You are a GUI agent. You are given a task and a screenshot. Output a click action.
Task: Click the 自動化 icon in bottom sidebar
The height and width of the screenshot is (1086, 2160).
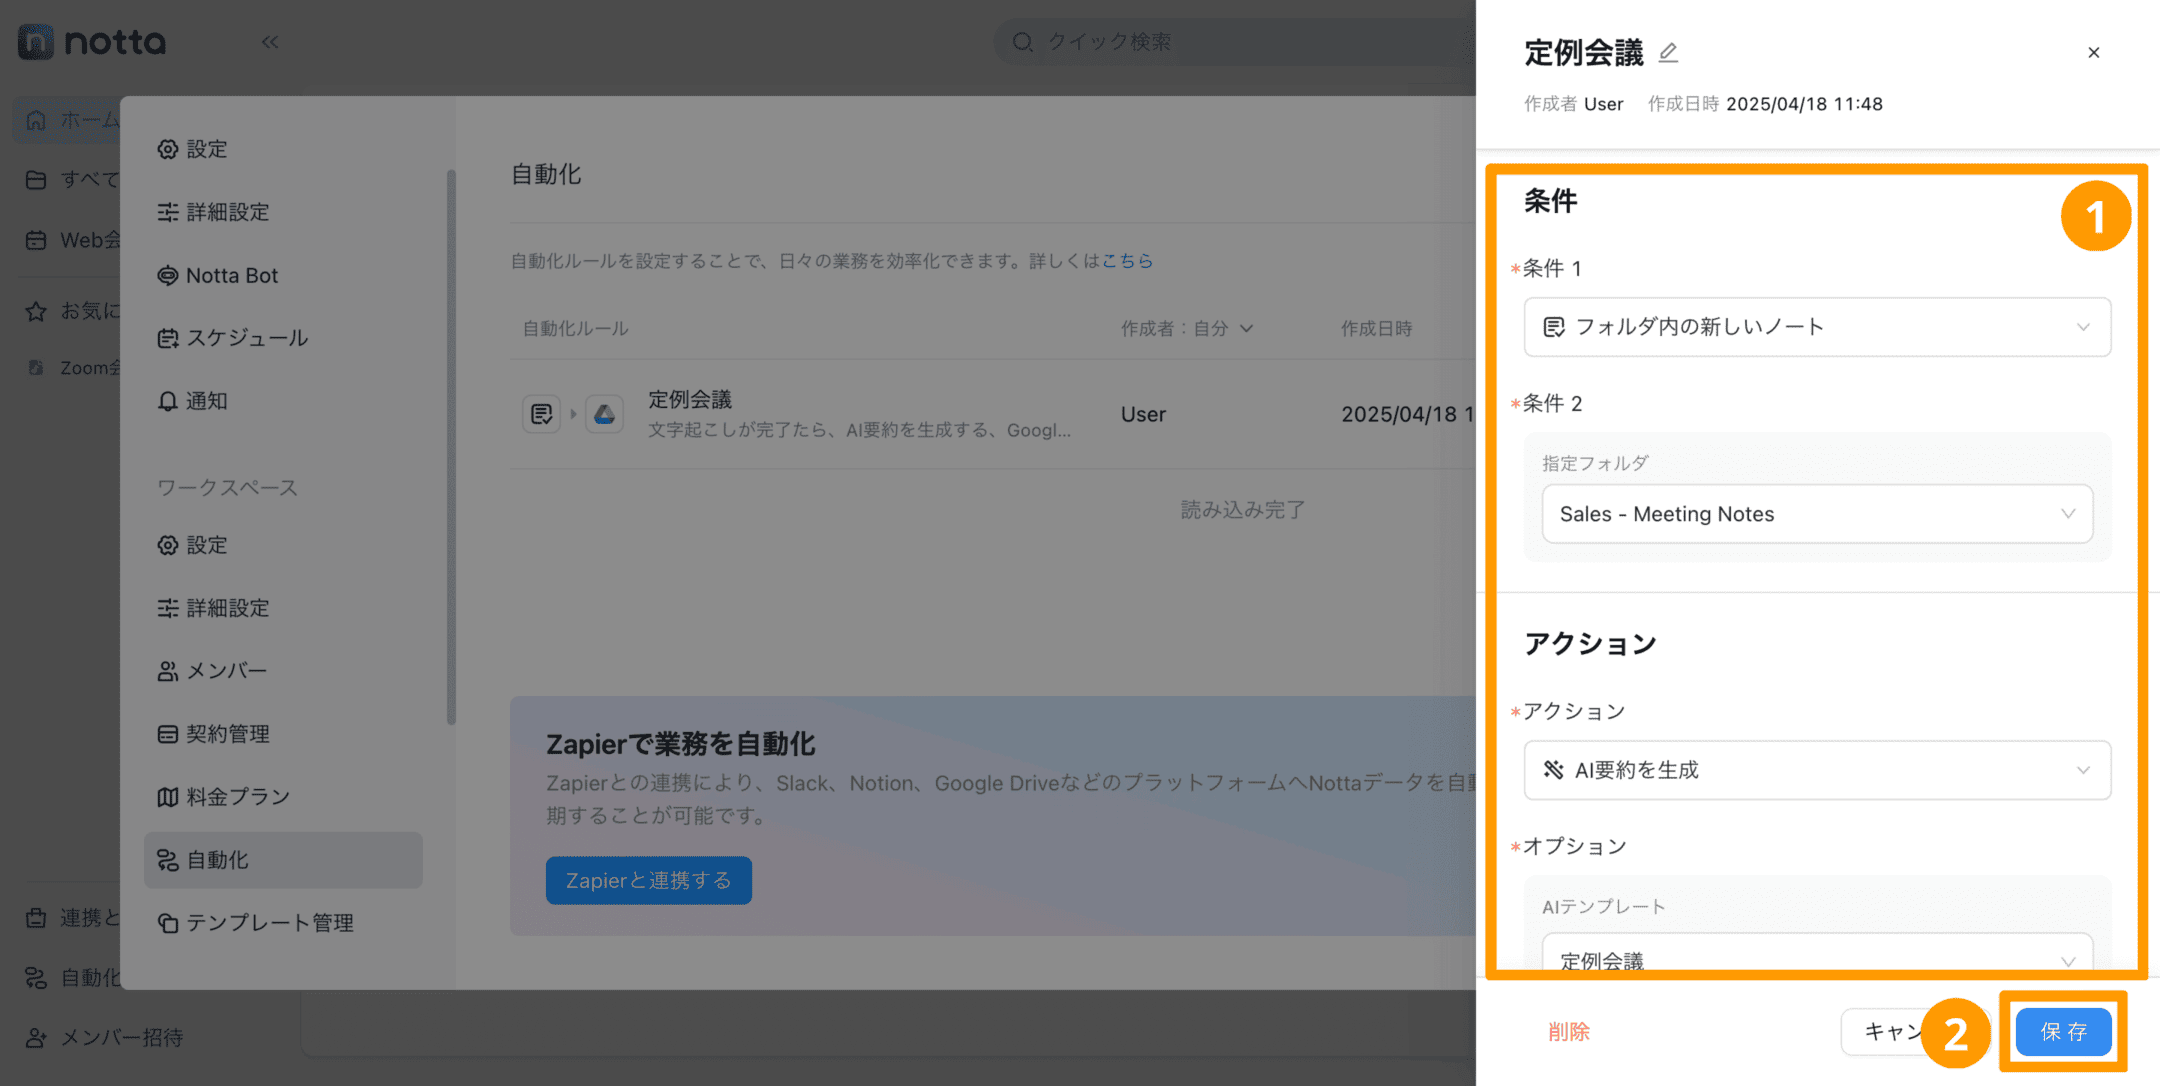[x=36, y=978]
